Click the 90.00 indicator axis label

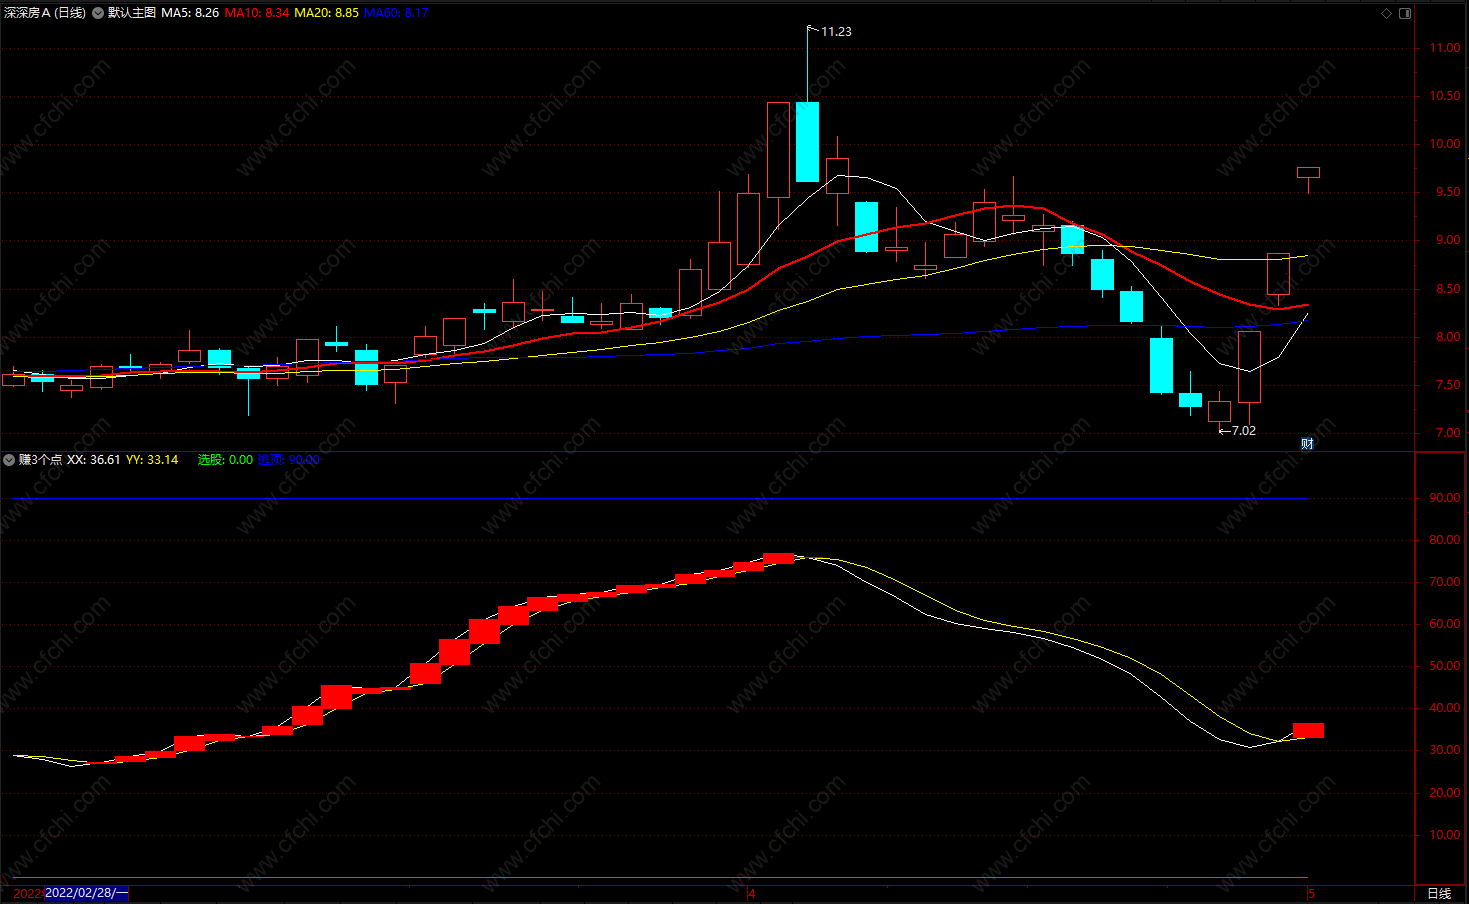tap(1444, 498)
